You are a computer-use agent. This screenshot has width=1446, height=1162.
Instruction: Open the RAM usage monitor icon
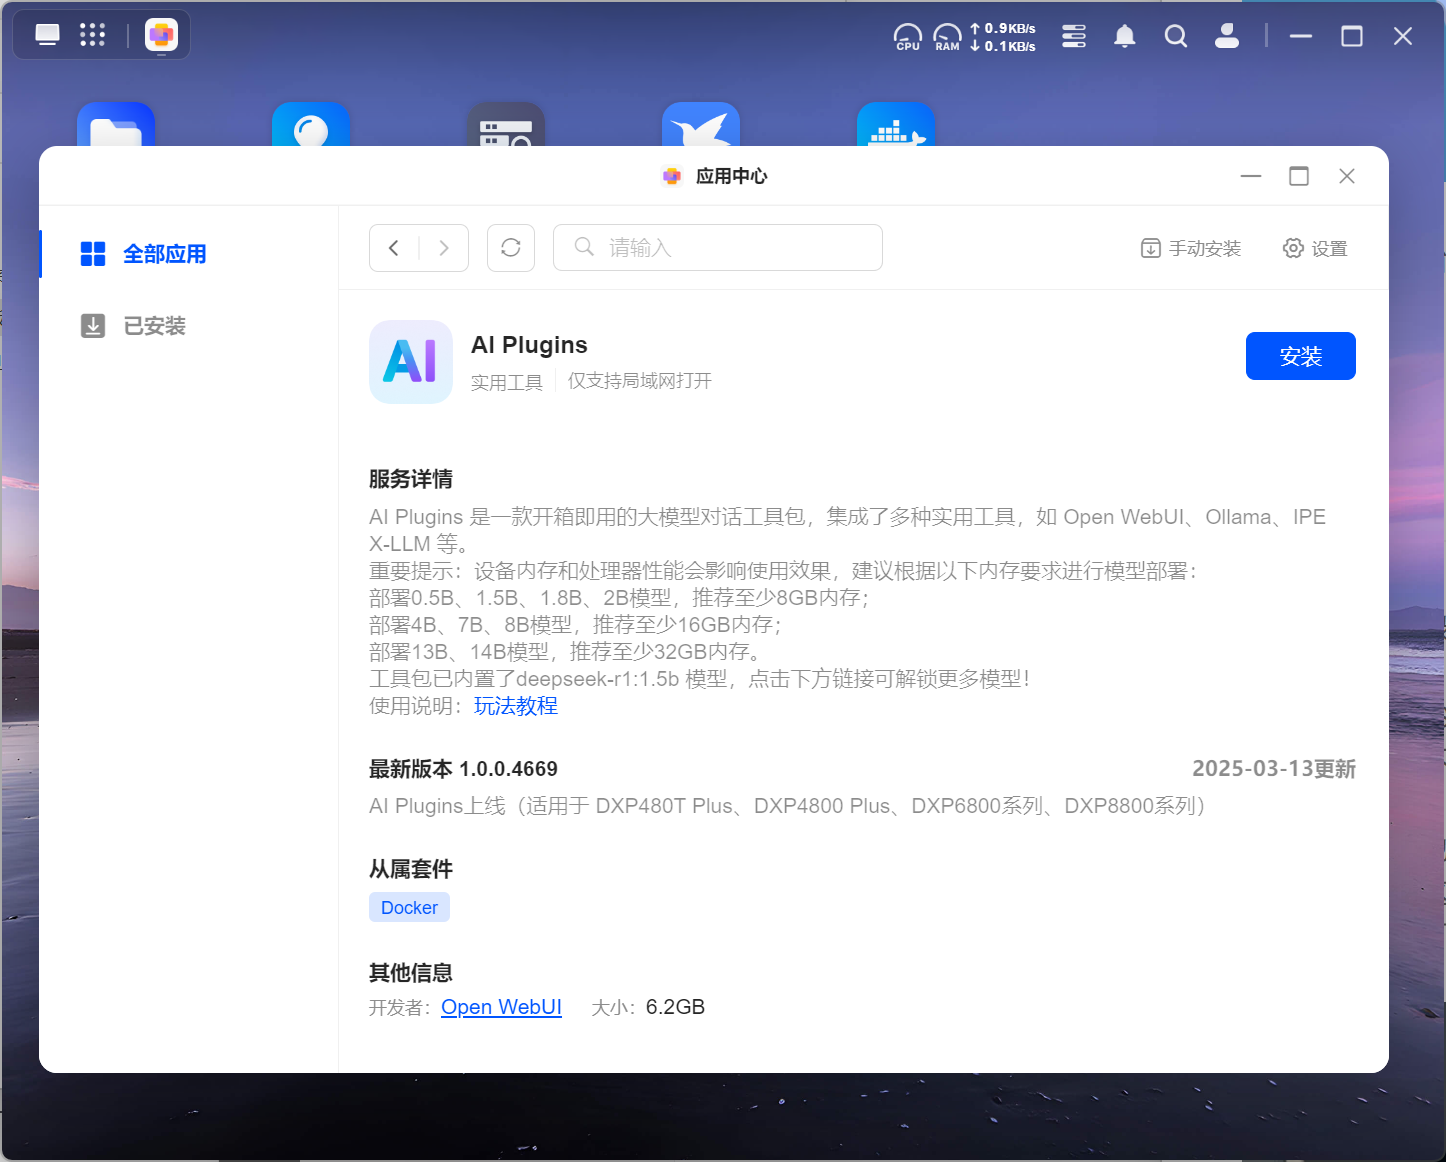[947, 37]
